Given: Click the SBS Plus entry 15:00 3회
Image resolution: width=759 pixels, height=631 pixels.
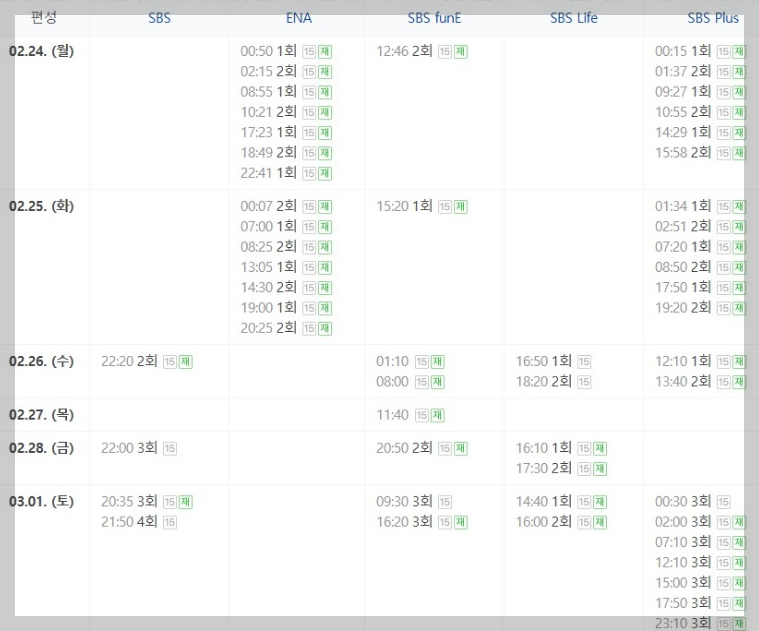Looking at the screenshot, I should pyautogui.click(x=683, y=583).
